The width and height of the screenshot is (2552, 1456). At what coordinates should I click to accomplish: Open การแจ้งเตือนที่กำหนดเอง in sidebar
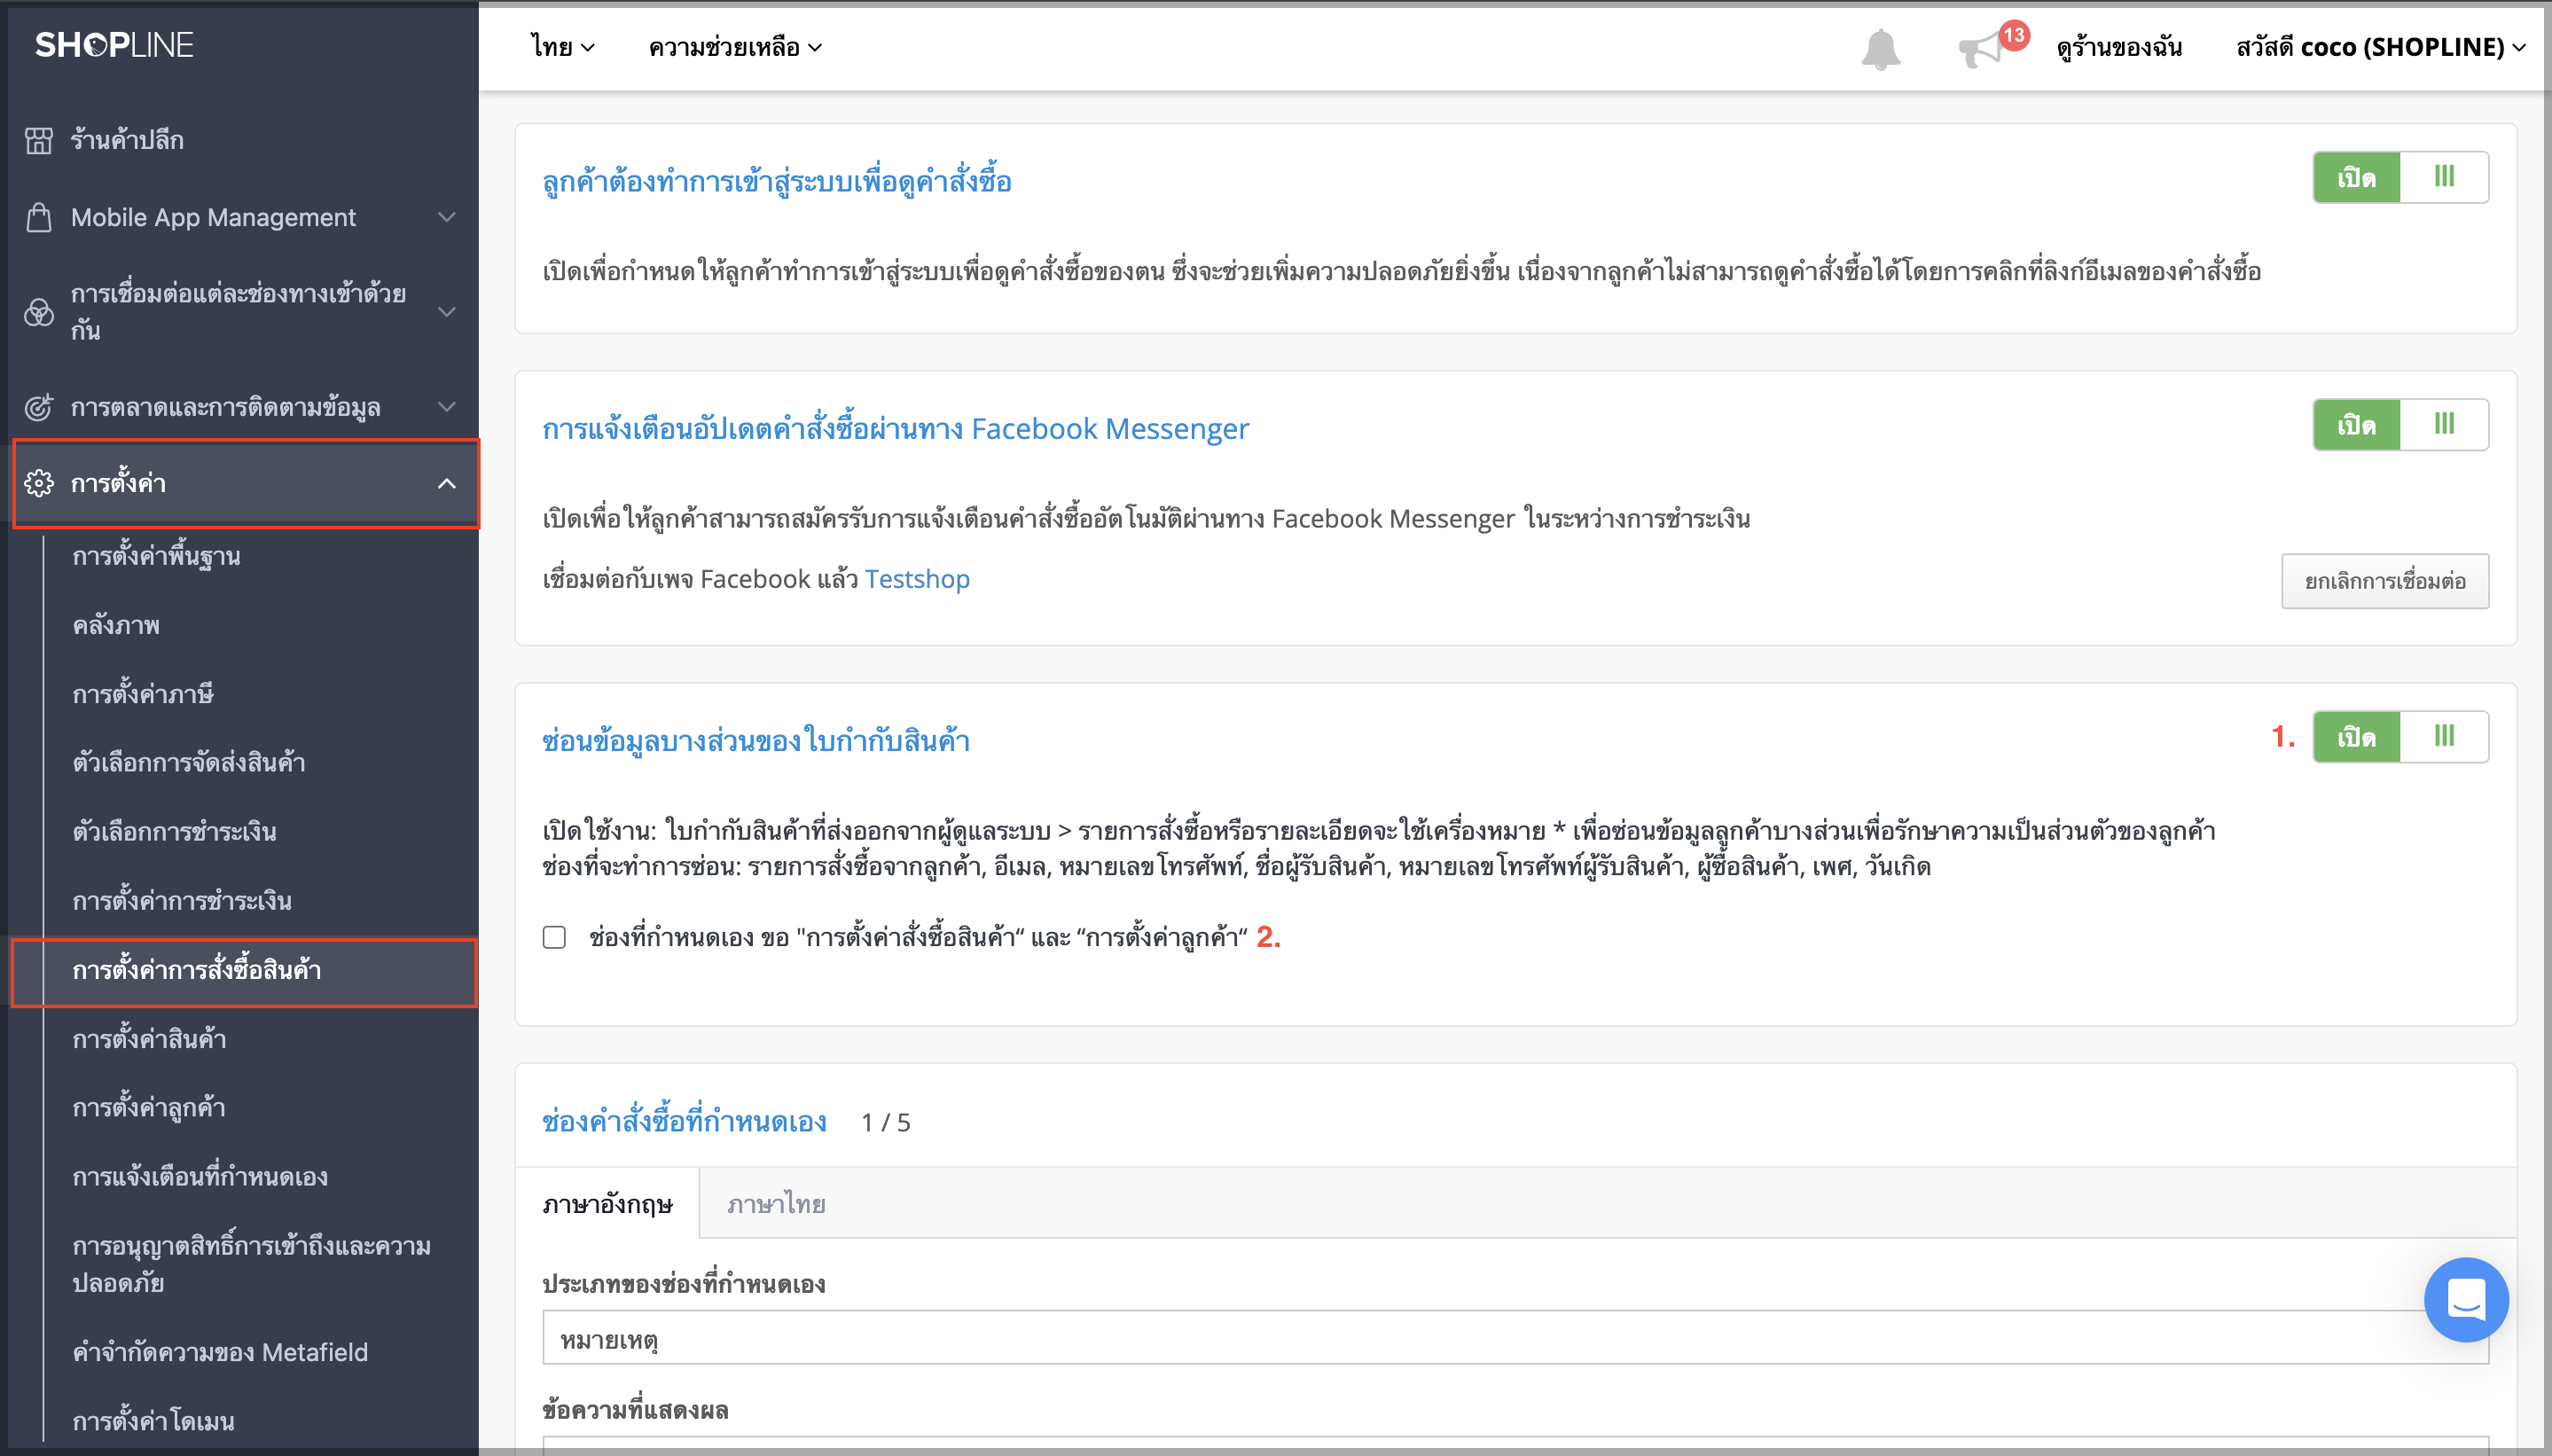200,1177
